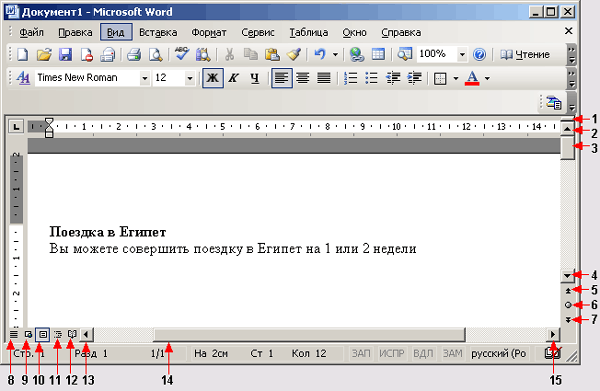Image resolution: width=600 pixels, height=391 pixels.
Task: Click the vertical scrollbar down arrow
Action: click(x=567, y=275)
